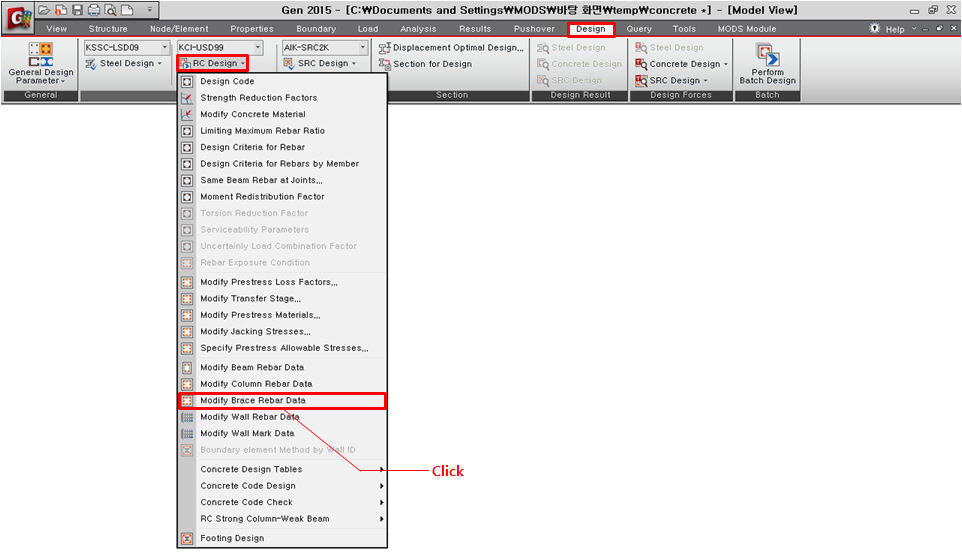Click the Modify Wall Rebar Data icon
Screen dimensions: 962x554
(187, 417)
